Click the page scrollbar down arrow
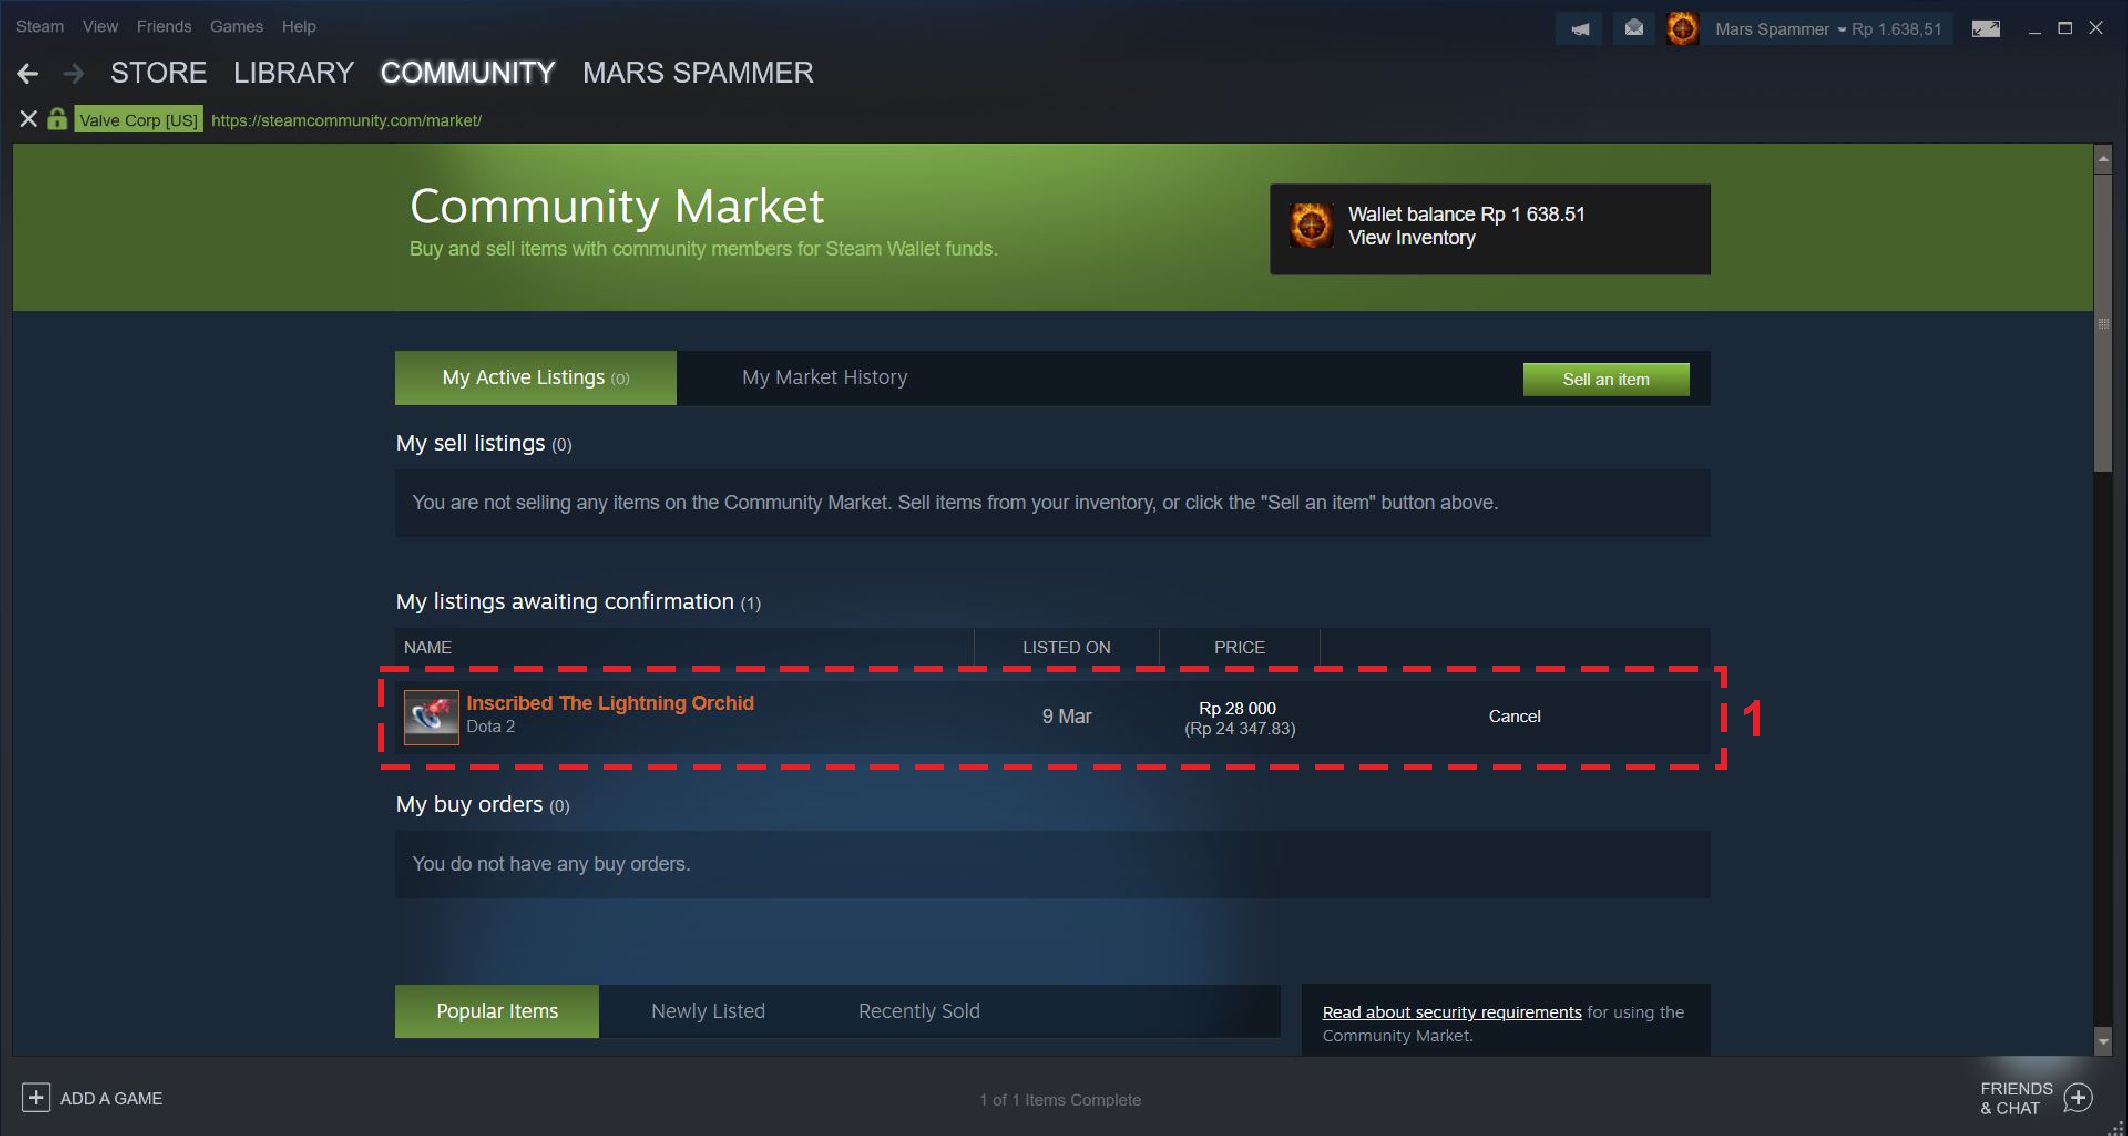The height and width of the screenshot is (1136, 2128). tap(2103, 1042)
